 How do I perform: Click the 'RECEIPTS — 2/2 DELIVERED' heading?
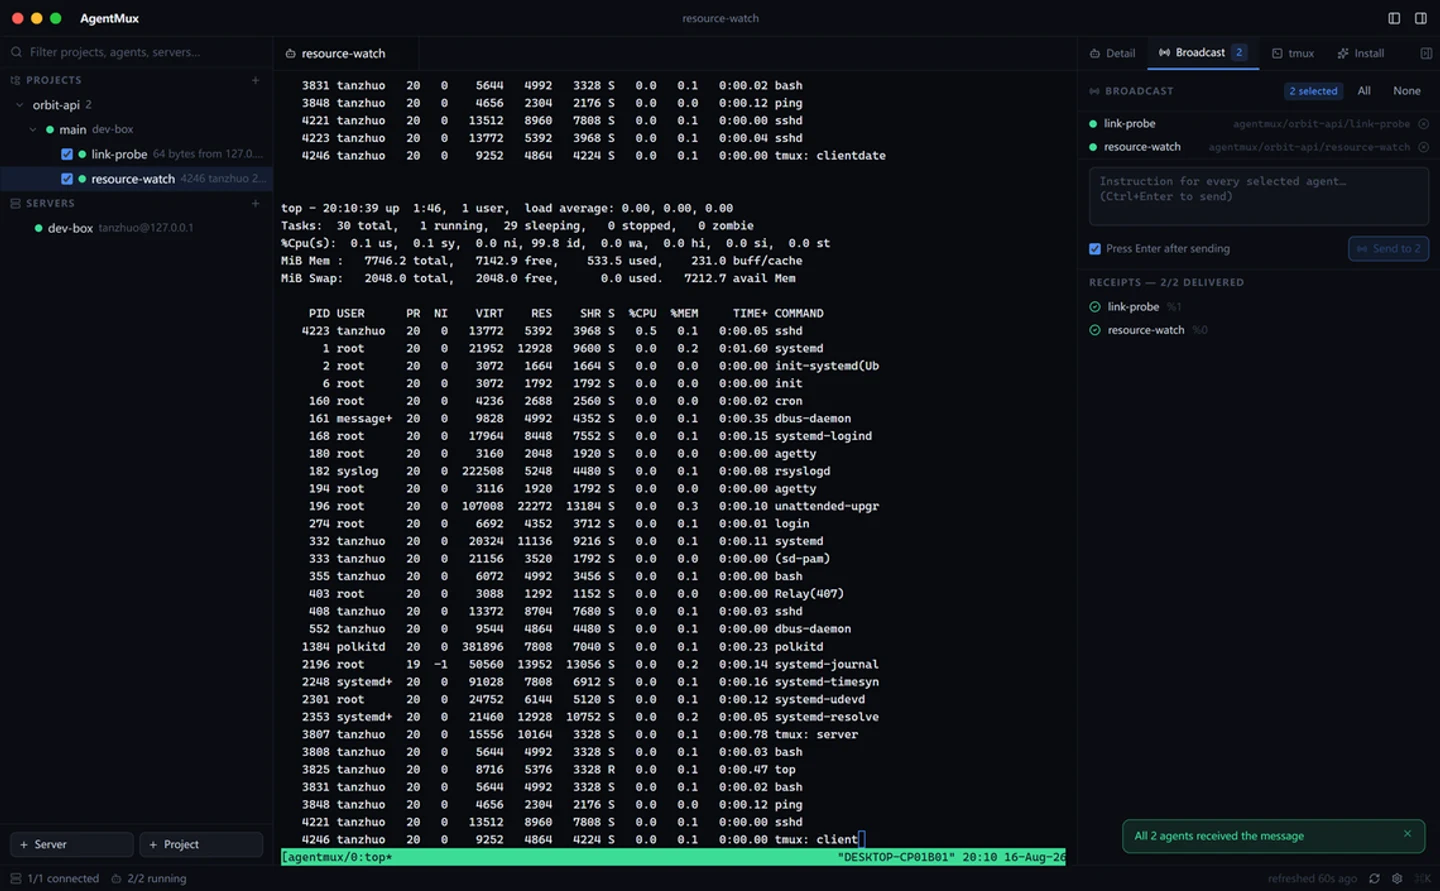click(1166, 282)
